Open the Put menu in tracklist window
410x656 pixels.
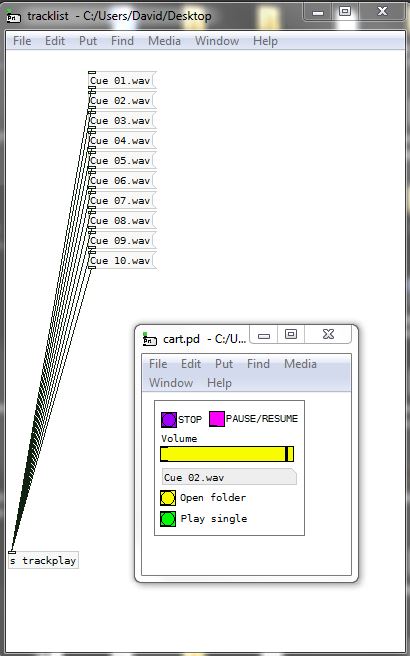tap(88, 41)
